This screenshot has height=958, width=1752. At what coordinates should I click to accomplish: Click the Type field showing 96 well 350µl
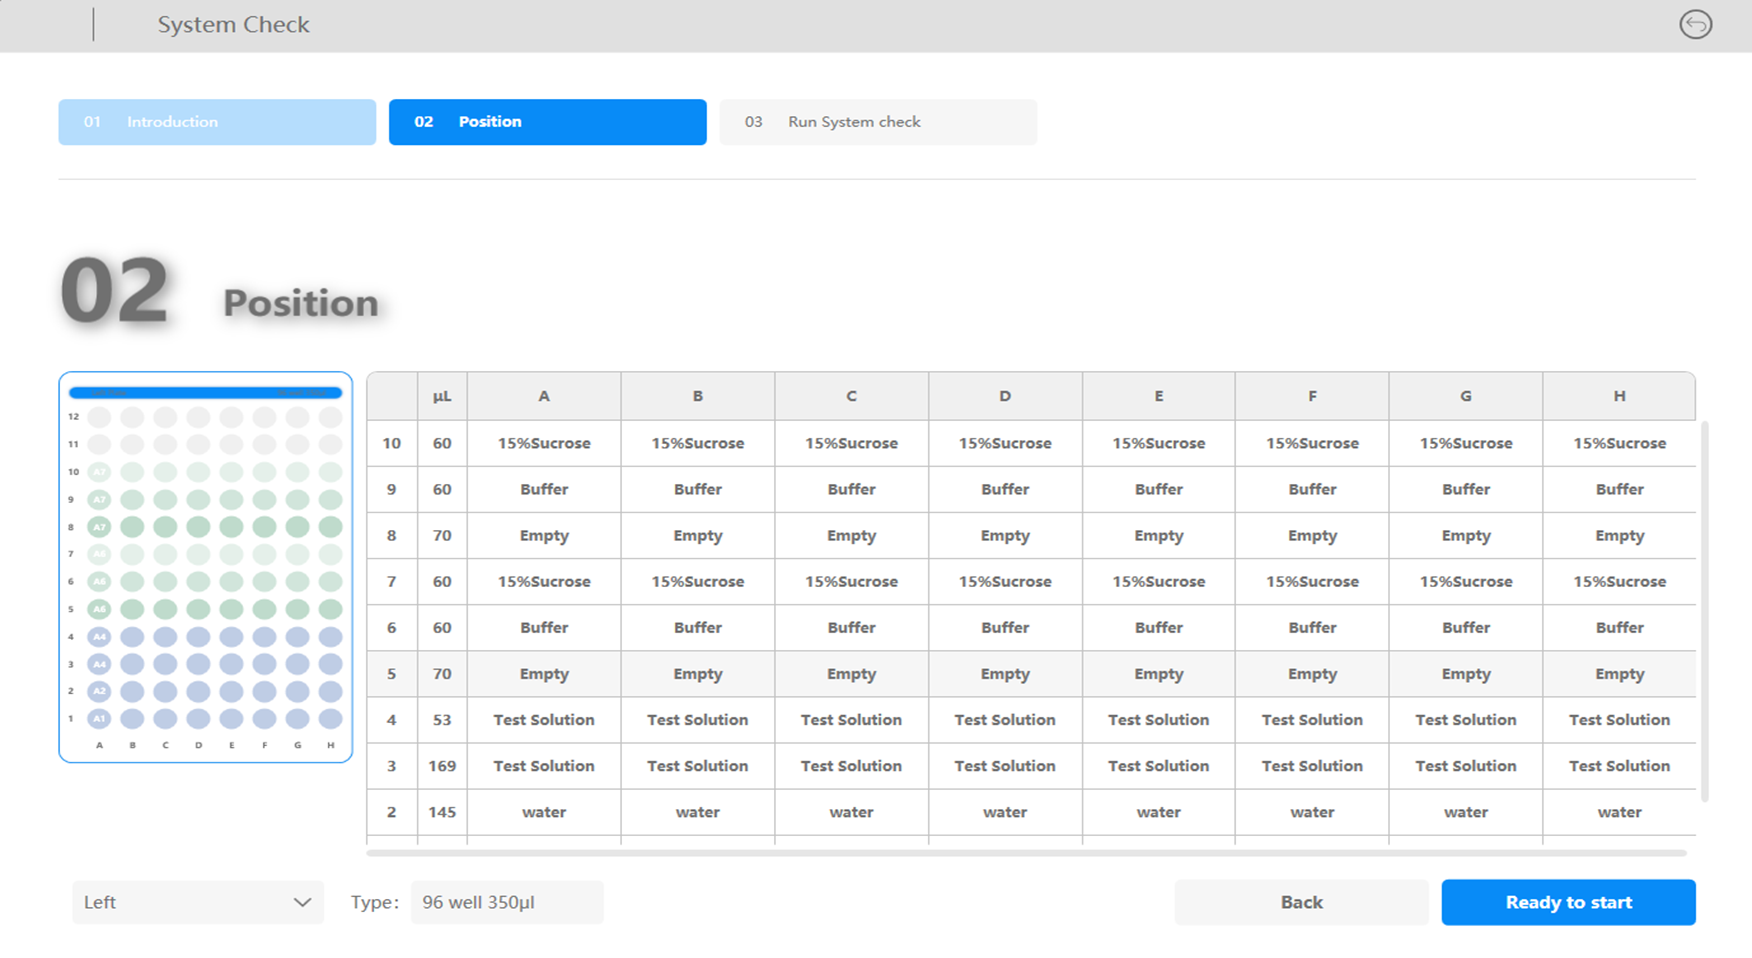click(506, 902)
